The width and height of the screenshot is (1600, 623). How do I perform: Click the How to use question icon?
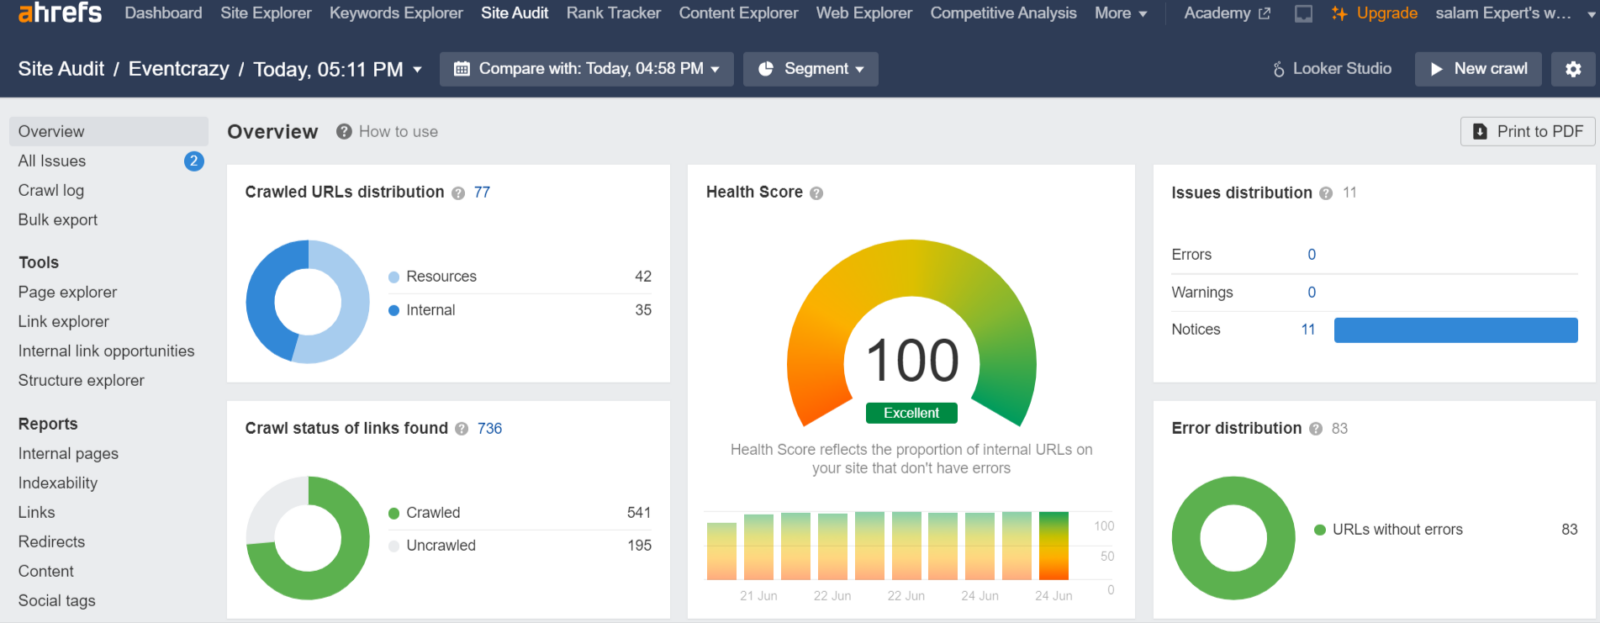point(344,132)
